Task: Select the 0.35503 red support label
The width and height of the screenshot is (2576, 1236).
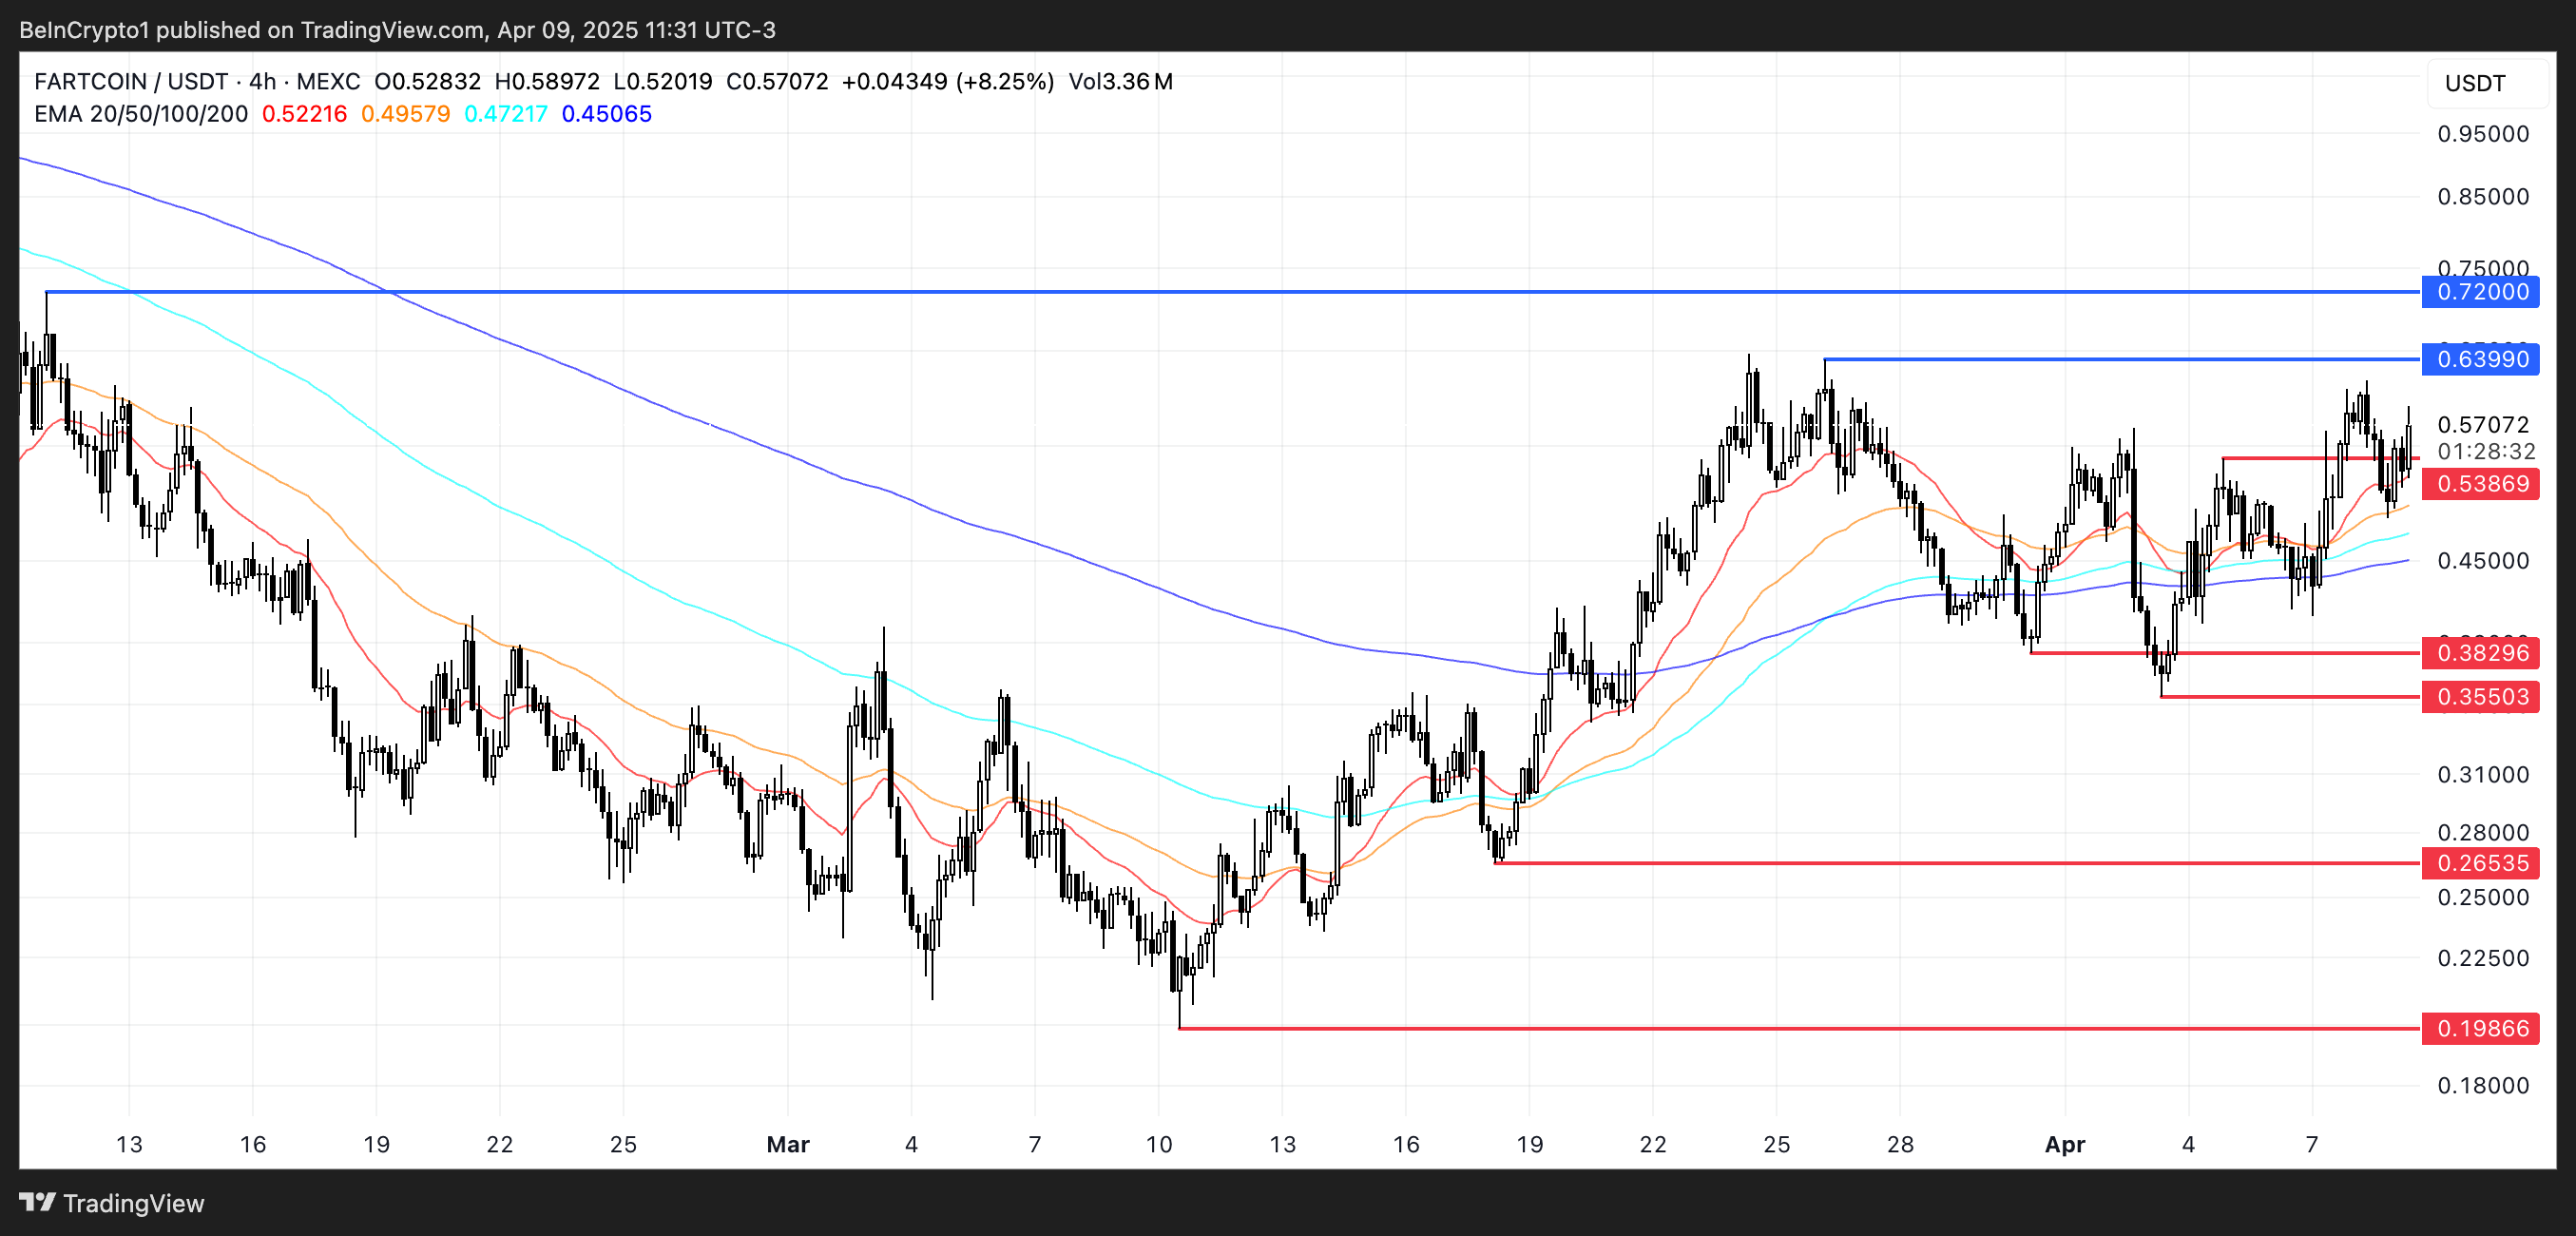Action: [2481, 697]
